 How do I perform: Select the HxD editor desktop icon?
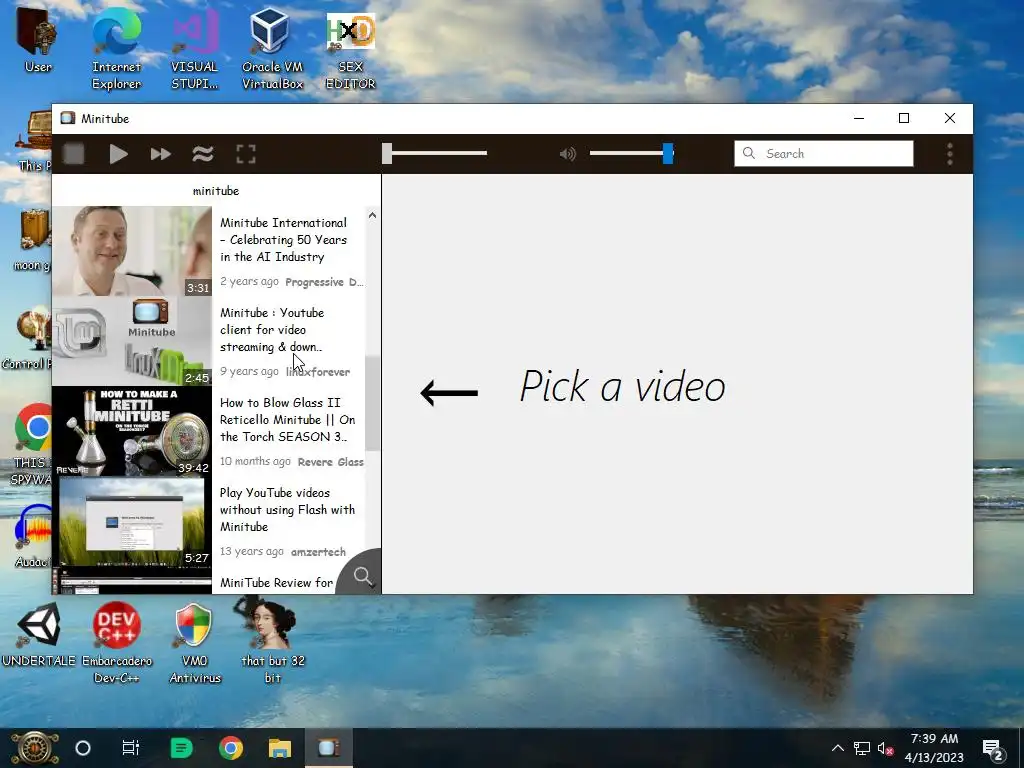[351, 49]
